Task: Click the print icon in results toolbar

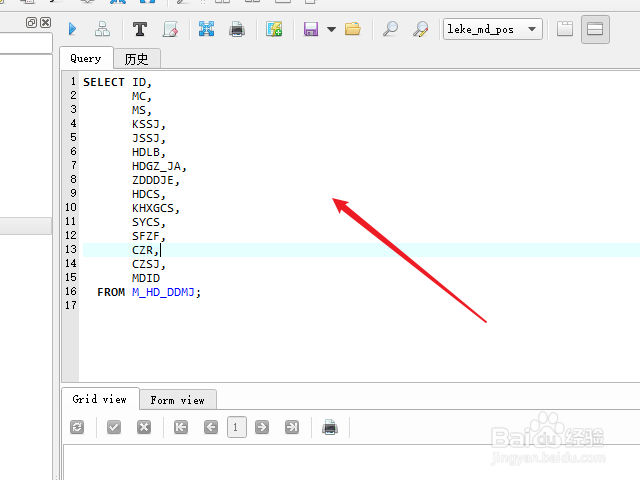Action: point(330,427)
